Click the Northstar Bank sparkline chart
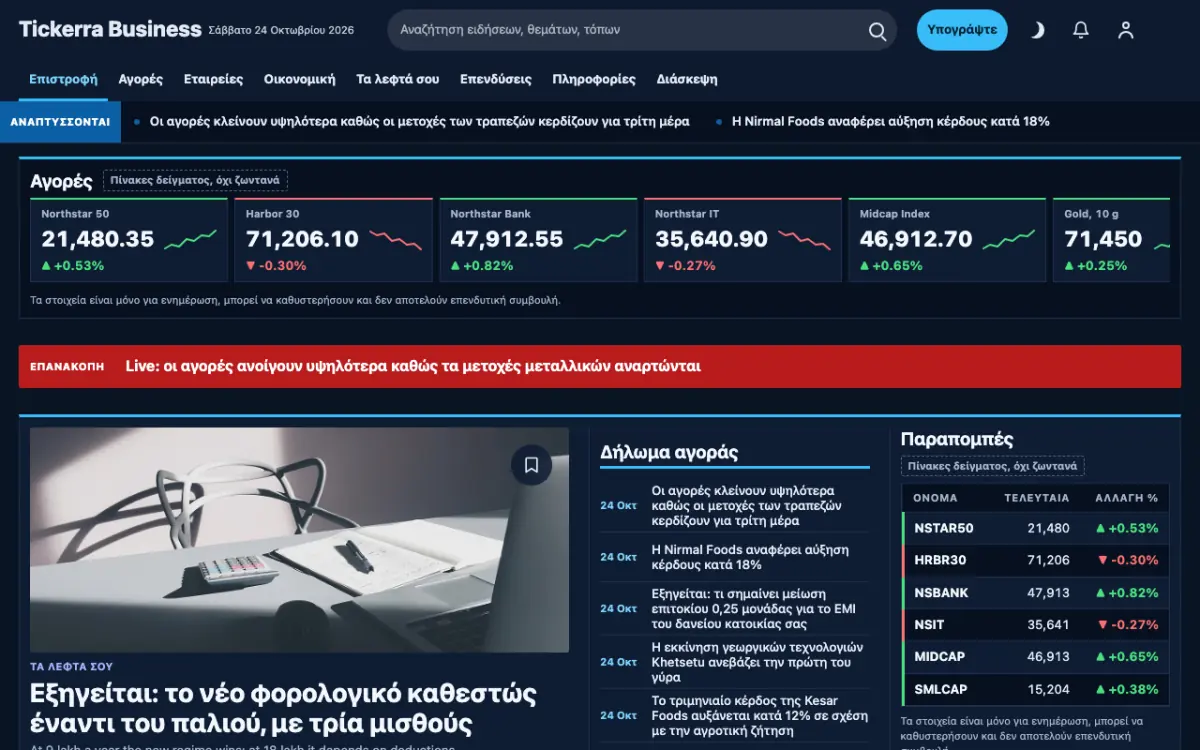 coord(600,240)
